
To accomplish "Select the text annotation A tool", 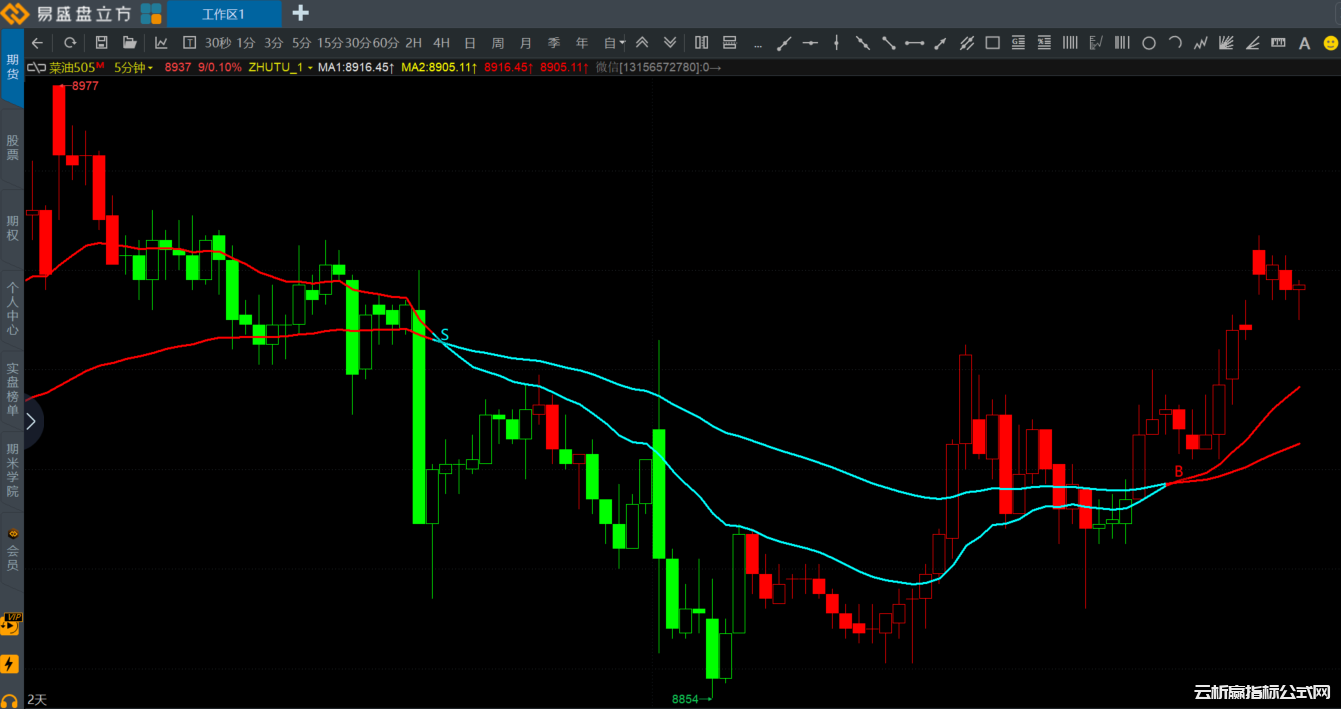I will coord(1304,43).
